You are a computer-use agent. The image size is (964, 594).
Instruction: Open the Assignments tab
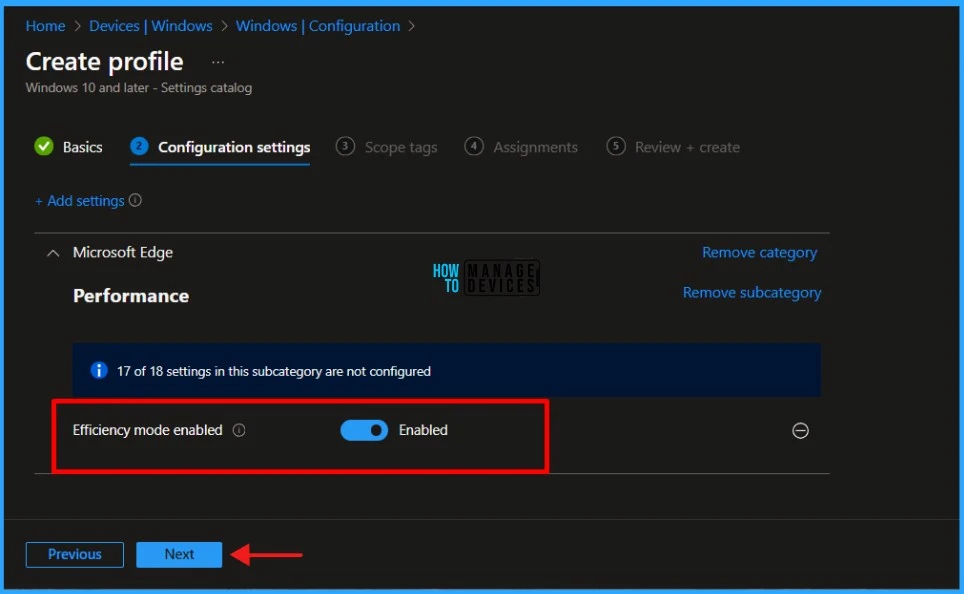click(521, 148)
